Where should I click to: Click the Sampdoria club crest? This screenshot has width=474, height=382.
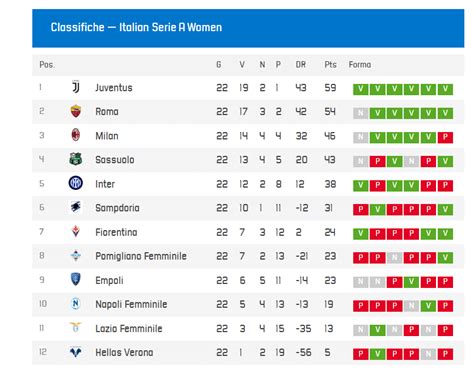tap(76, 207)
